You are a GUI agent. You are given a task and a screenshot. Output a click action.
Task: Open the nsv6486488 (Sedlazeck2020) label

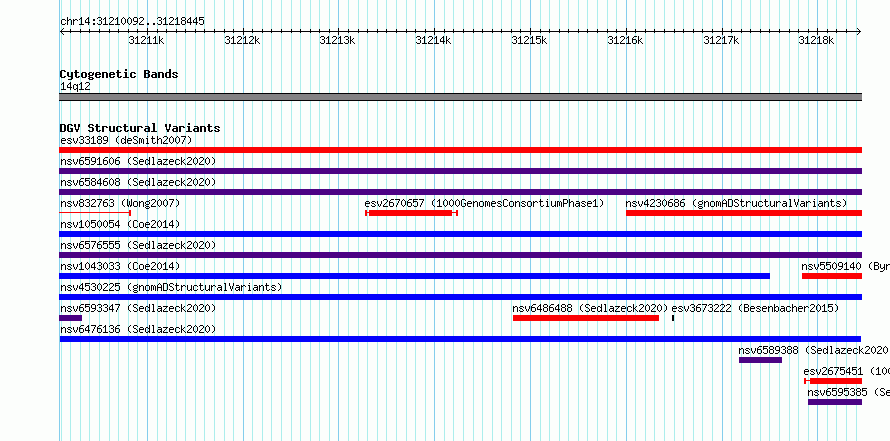[590, 308]
